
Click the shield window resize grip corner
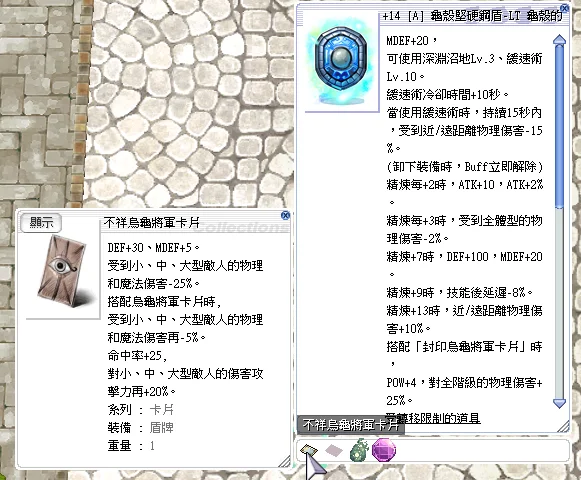563,426
